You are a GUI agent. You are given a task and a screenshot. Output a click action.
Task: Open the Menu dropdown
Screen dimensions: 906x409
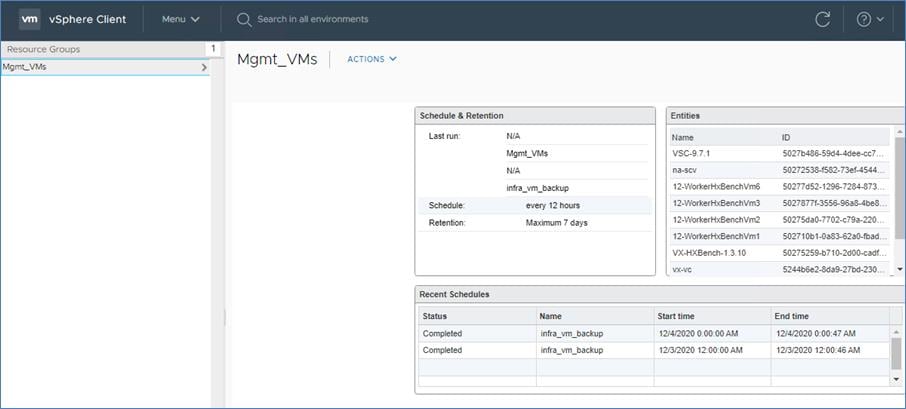180,19
